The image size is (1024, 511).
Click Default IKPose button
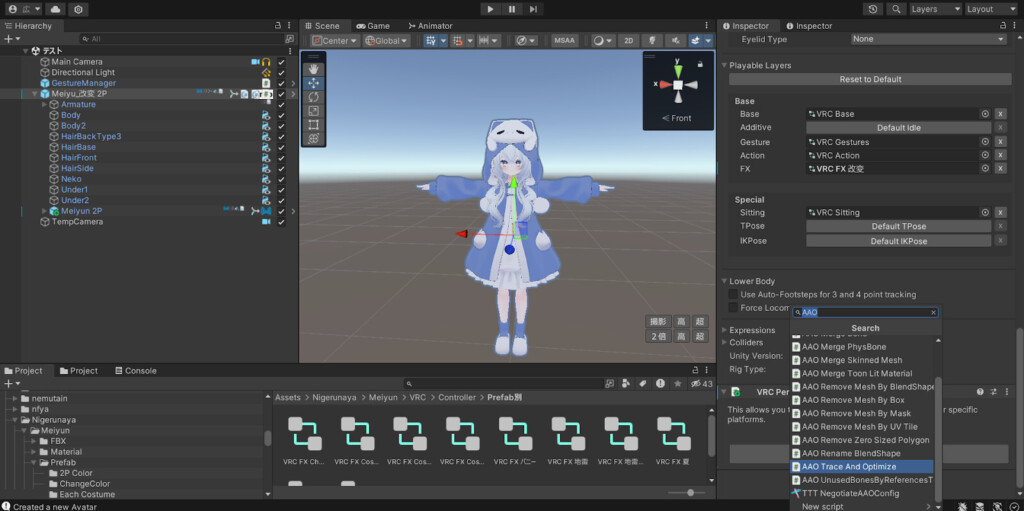point(899,241)
